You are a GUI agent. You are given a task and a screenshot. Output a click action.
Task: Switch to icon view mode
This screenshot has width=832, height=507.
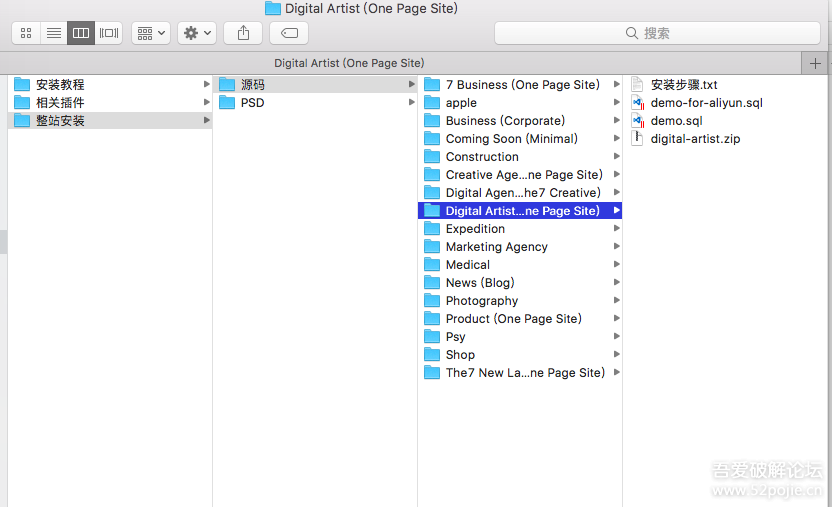point(26,33)
